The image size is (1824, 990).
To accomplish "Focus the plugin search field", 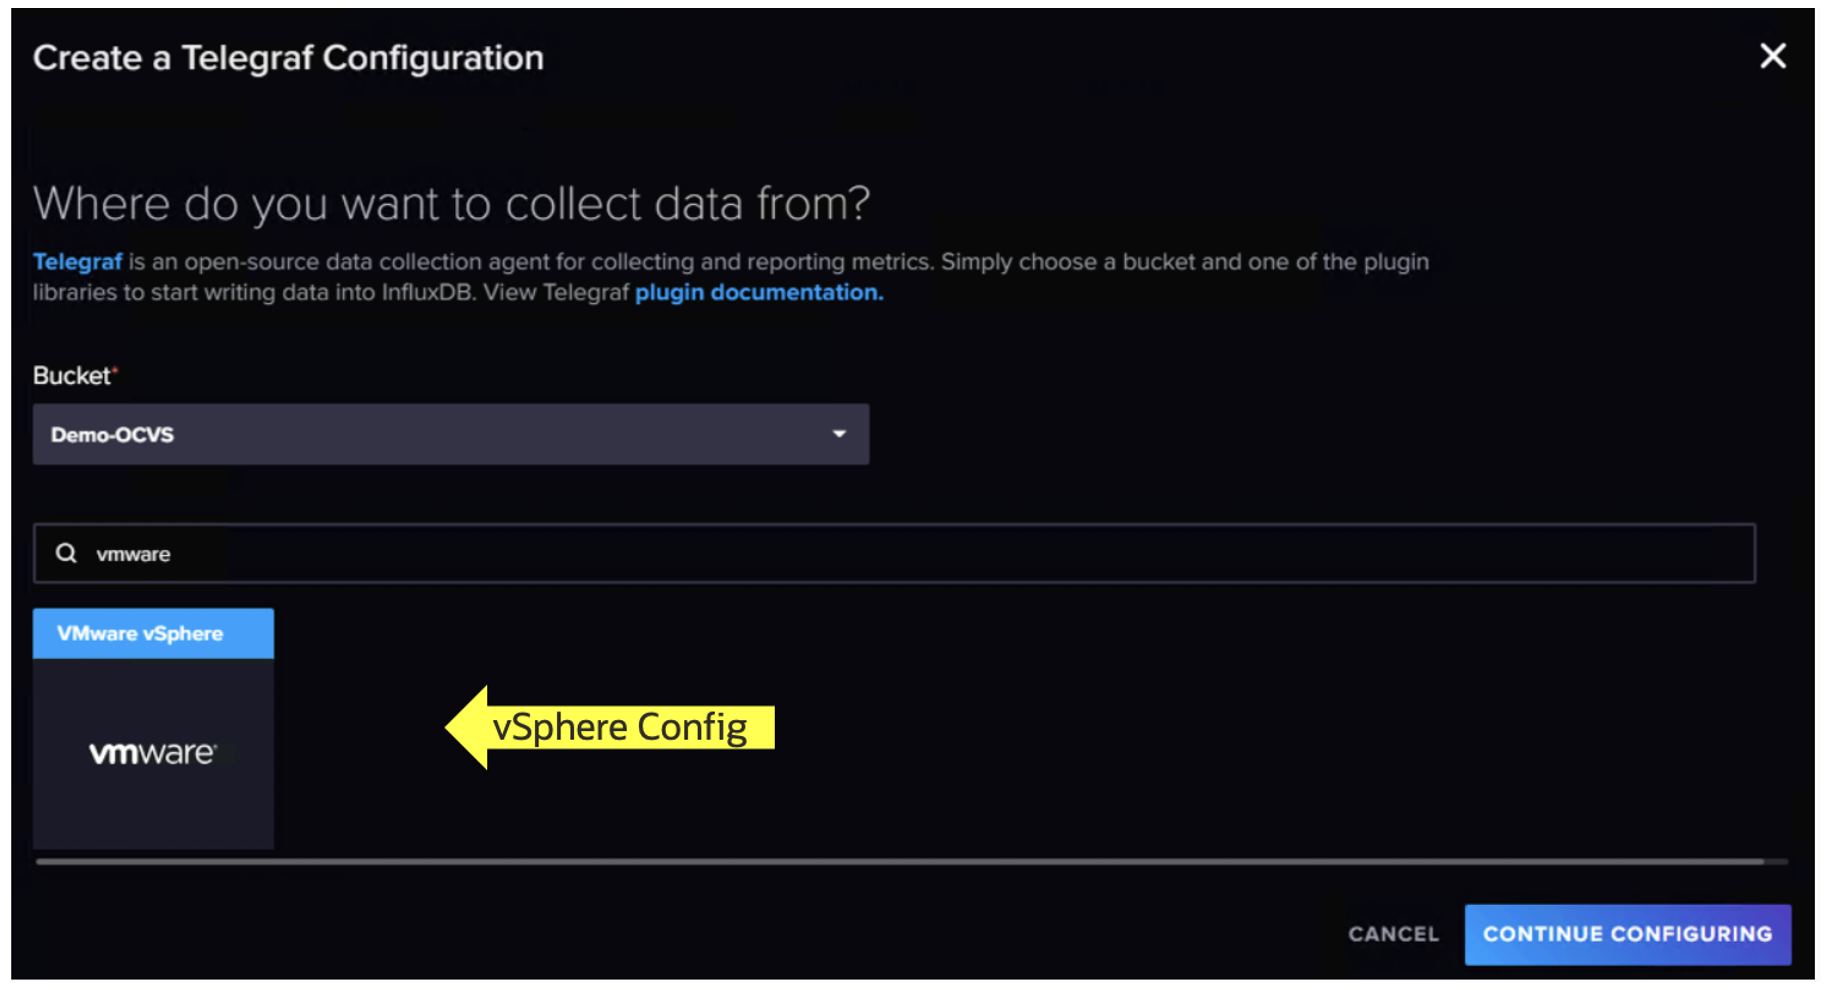I will click(900, 553).
